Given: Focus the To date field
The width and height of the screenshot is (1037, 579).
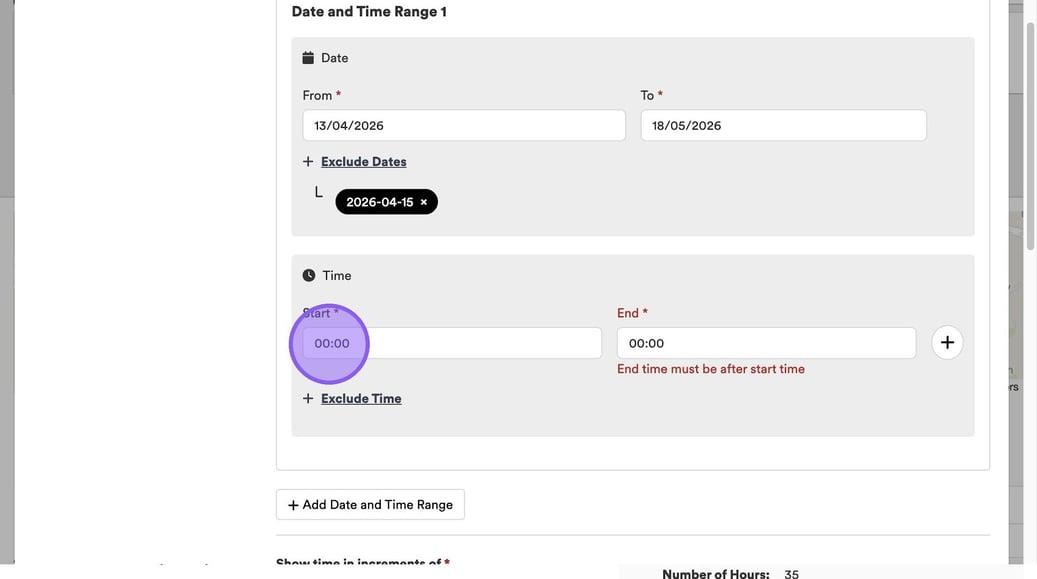Looking at the screenshot, I should tap(783, 126).
